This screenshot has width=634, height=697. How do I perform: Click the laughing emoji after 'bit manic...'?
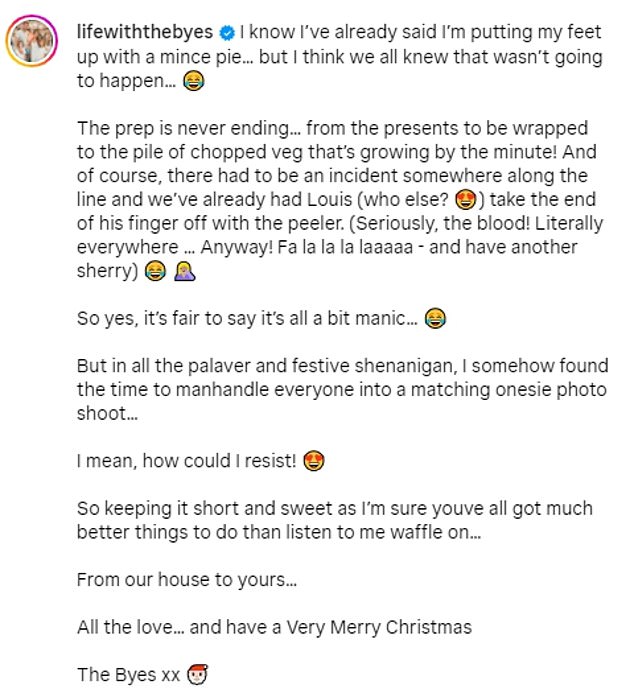(x=435, y=318)
